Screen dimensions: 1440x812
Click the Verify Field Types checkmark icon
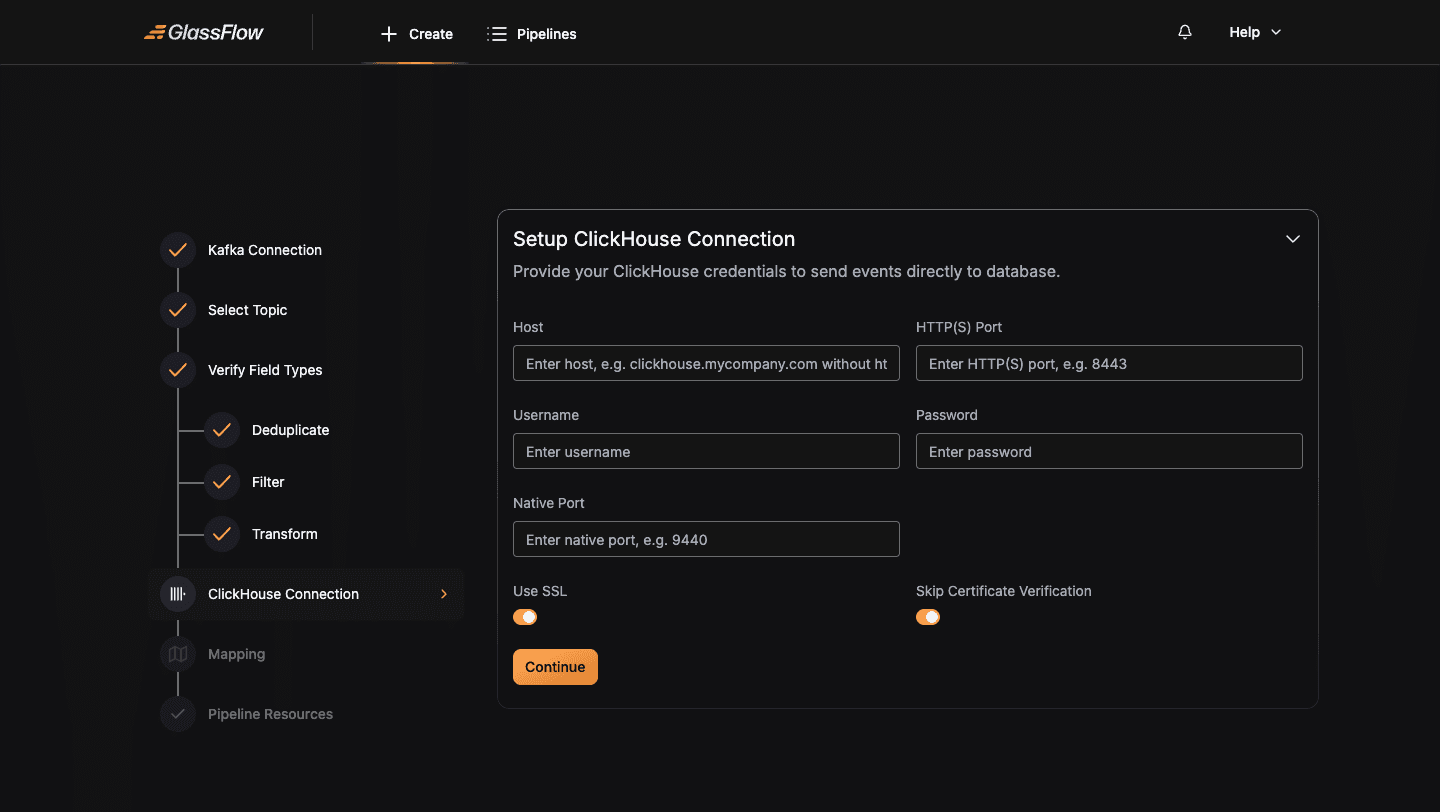pos(178,370)
